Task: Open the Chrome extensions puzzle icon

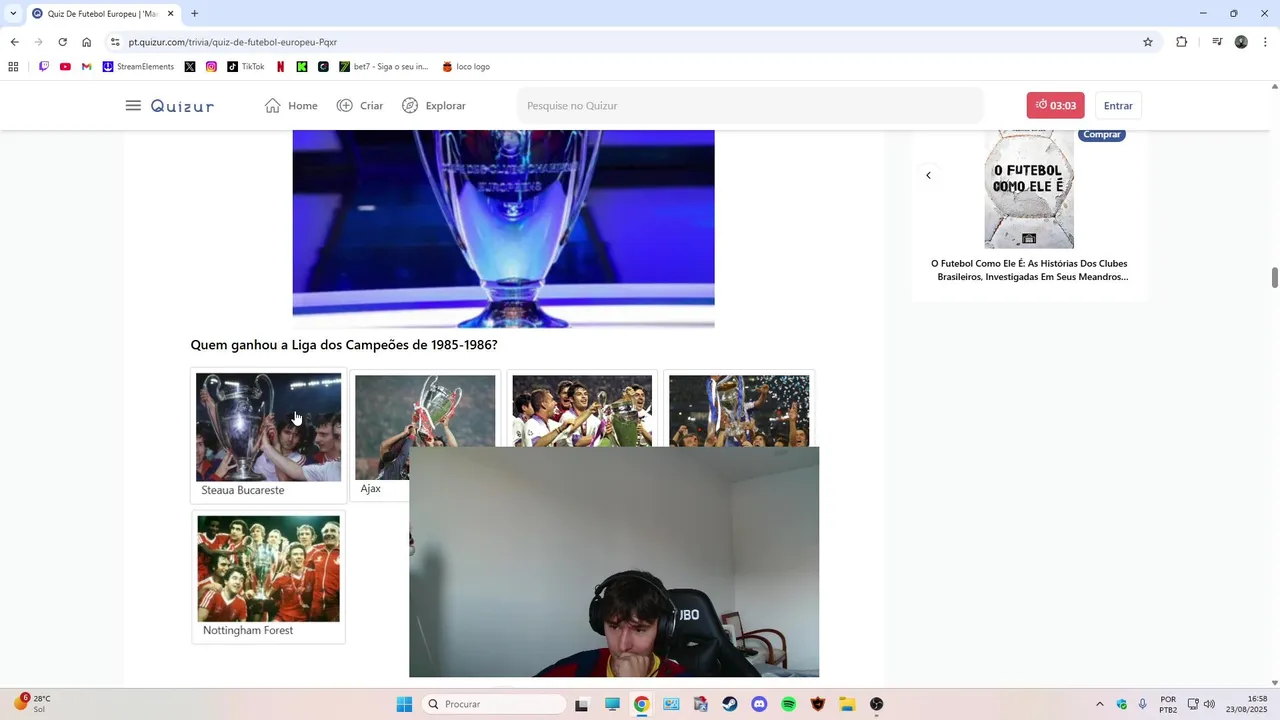Action: coord(1181,42)
